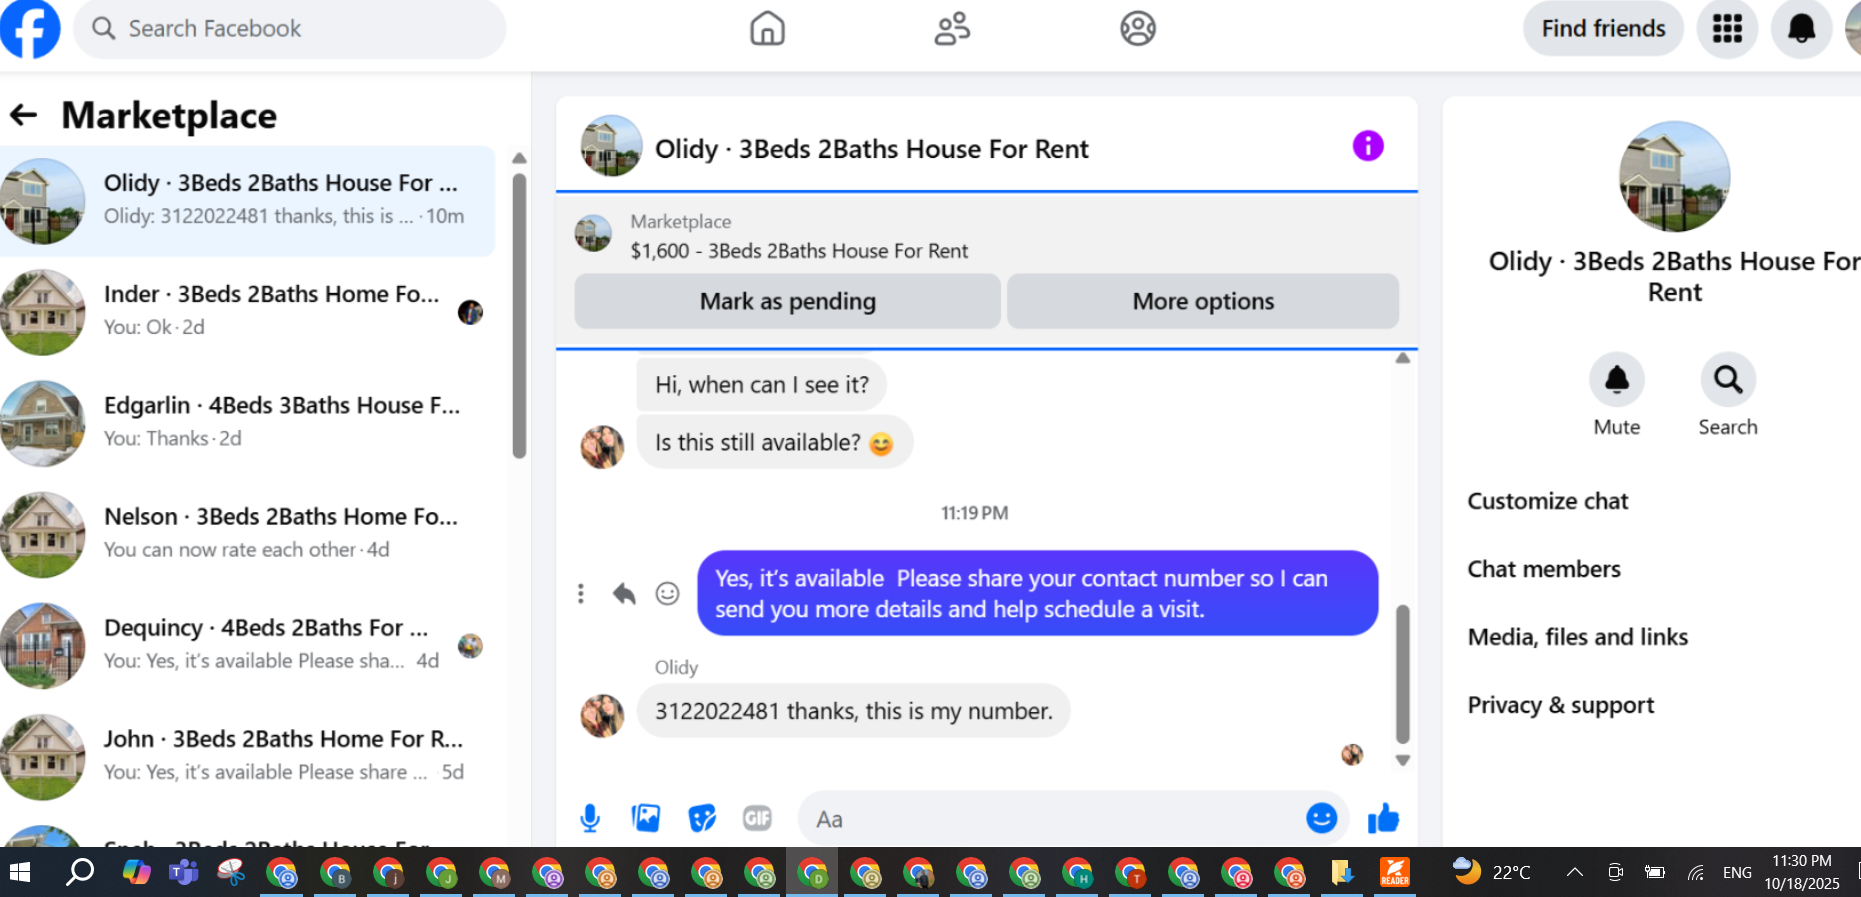Send a thumbs-up like

point(1384,818)
